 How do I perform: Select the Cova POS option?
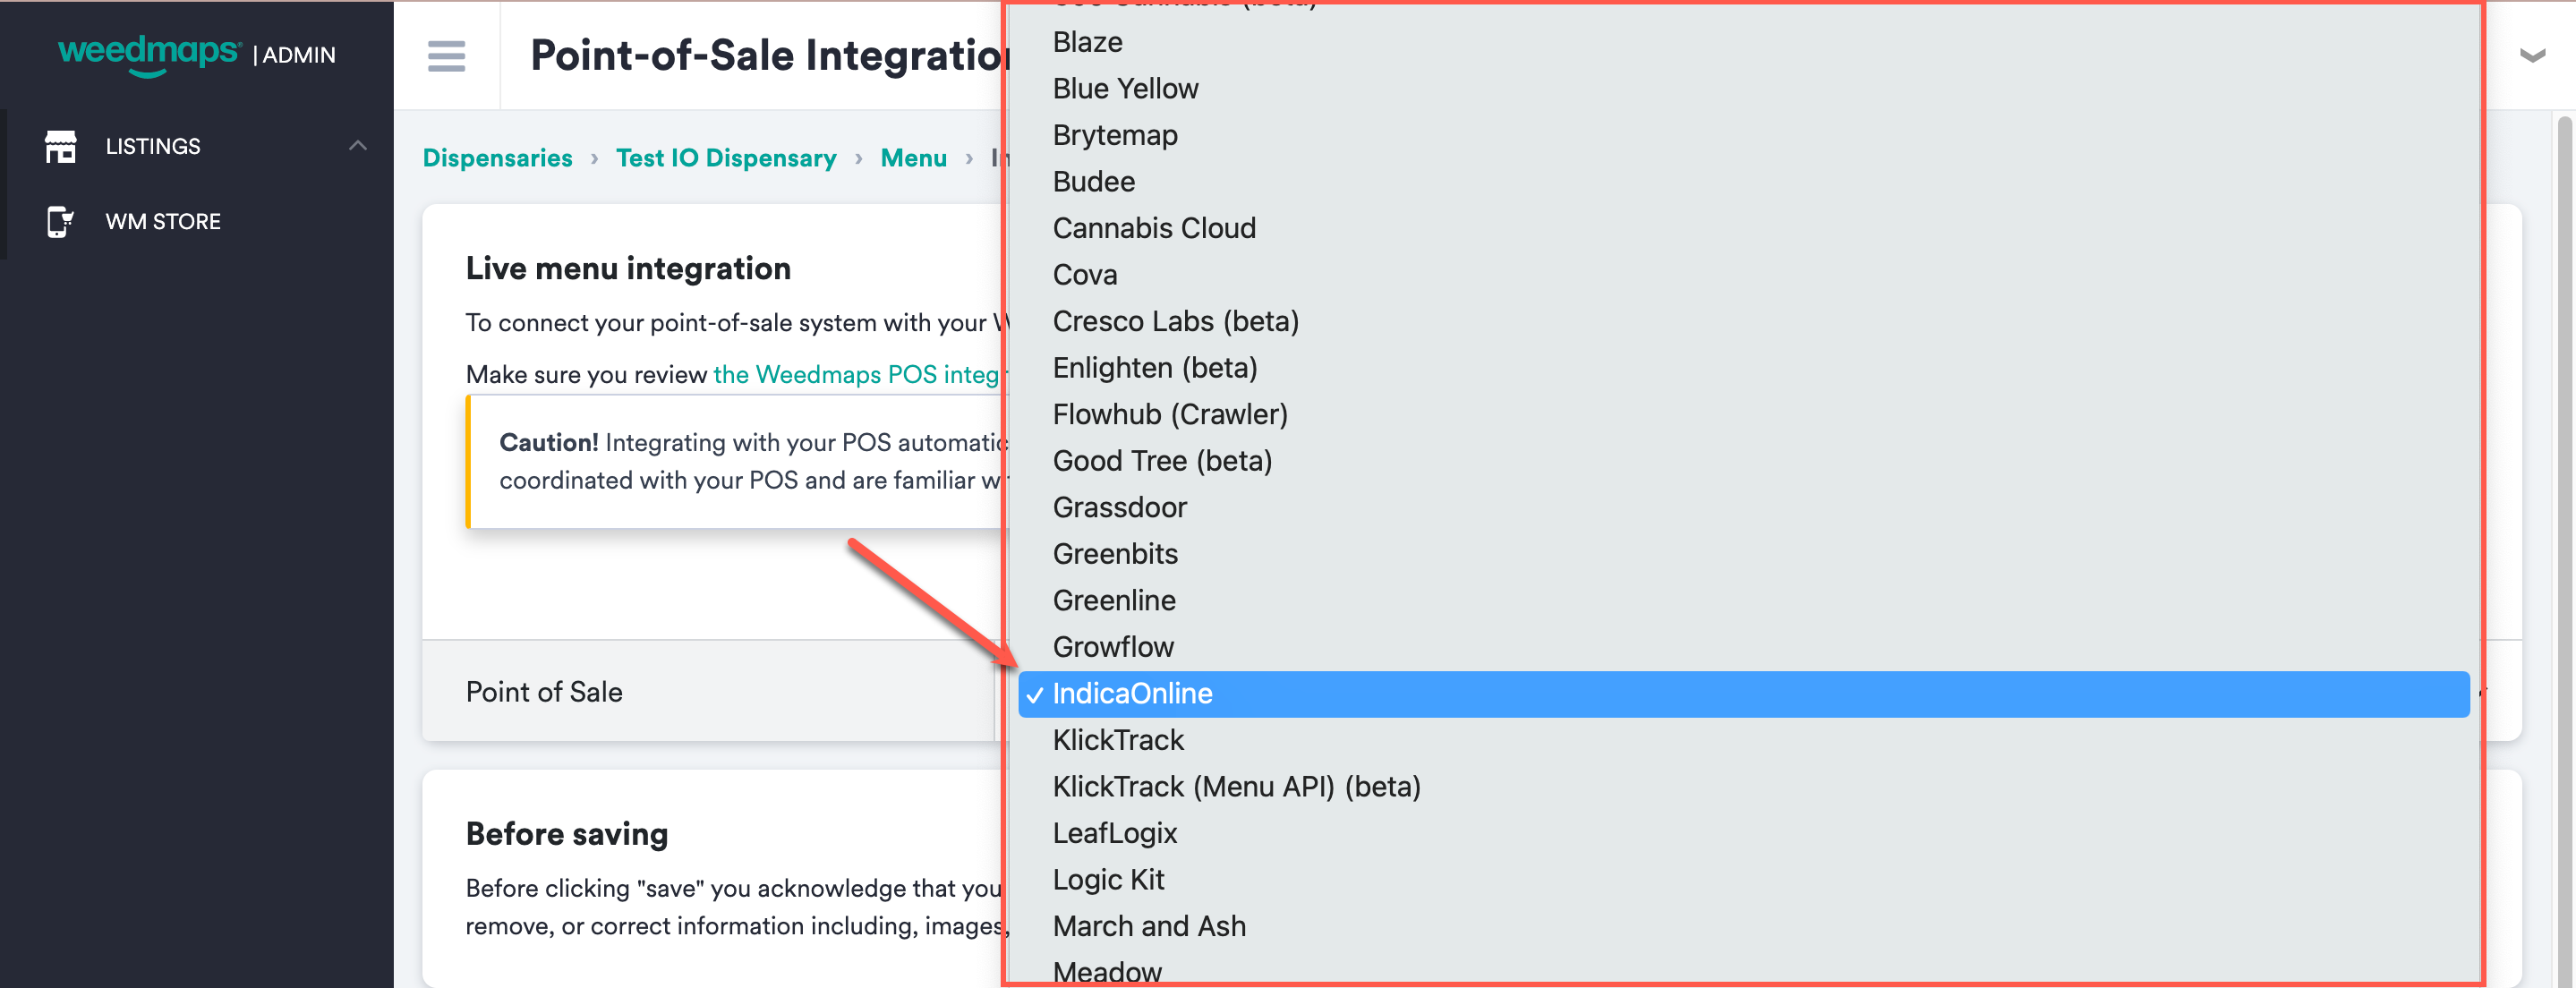[x=1084, y=274]
